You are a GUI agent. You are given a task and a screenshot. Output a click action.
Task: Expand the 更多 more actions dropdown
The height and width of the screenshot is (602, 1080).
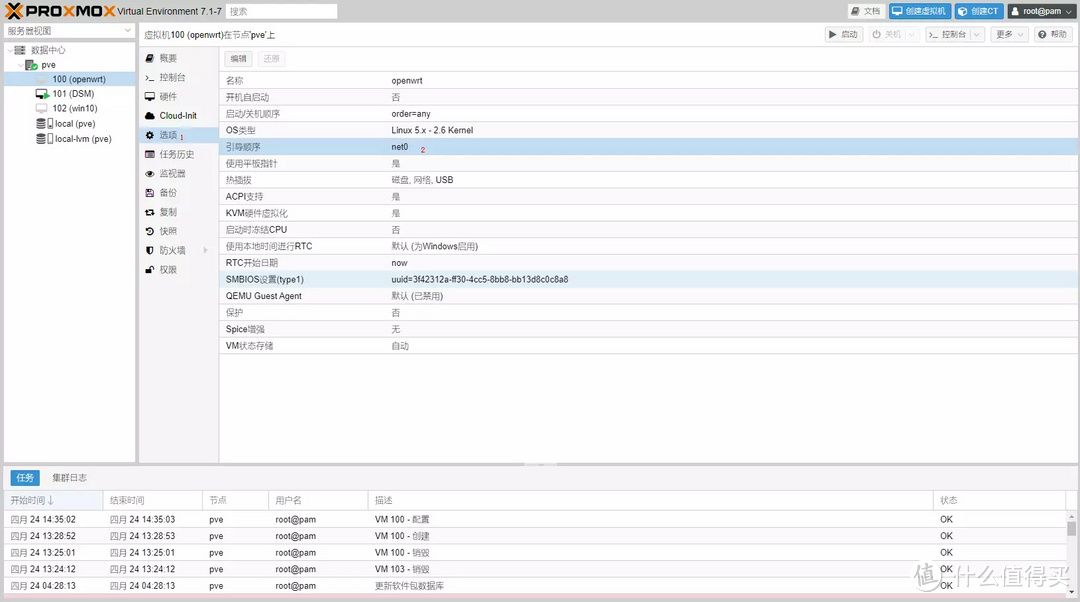pyautogui.click(x=1009, y=34)
